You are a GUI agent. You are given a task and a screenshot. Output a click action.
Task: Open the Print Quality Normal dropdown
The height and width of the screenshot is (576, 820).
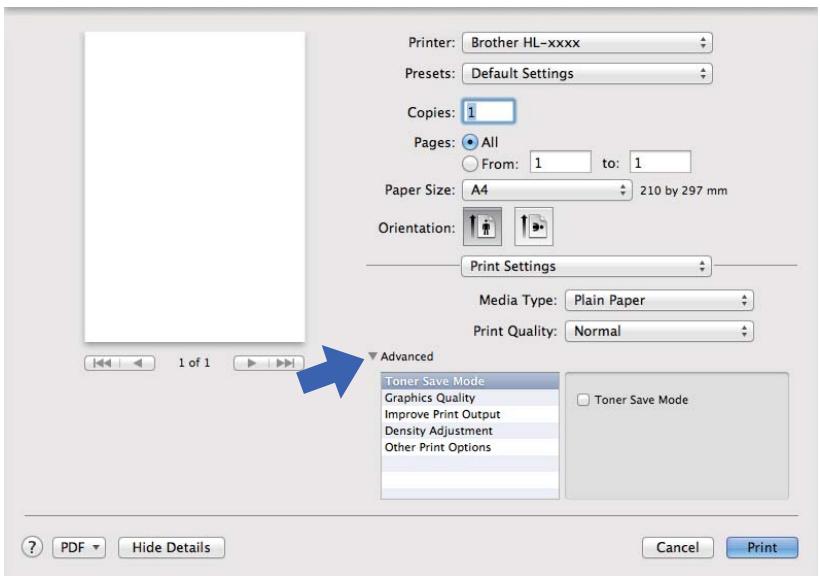click(659, 331)
